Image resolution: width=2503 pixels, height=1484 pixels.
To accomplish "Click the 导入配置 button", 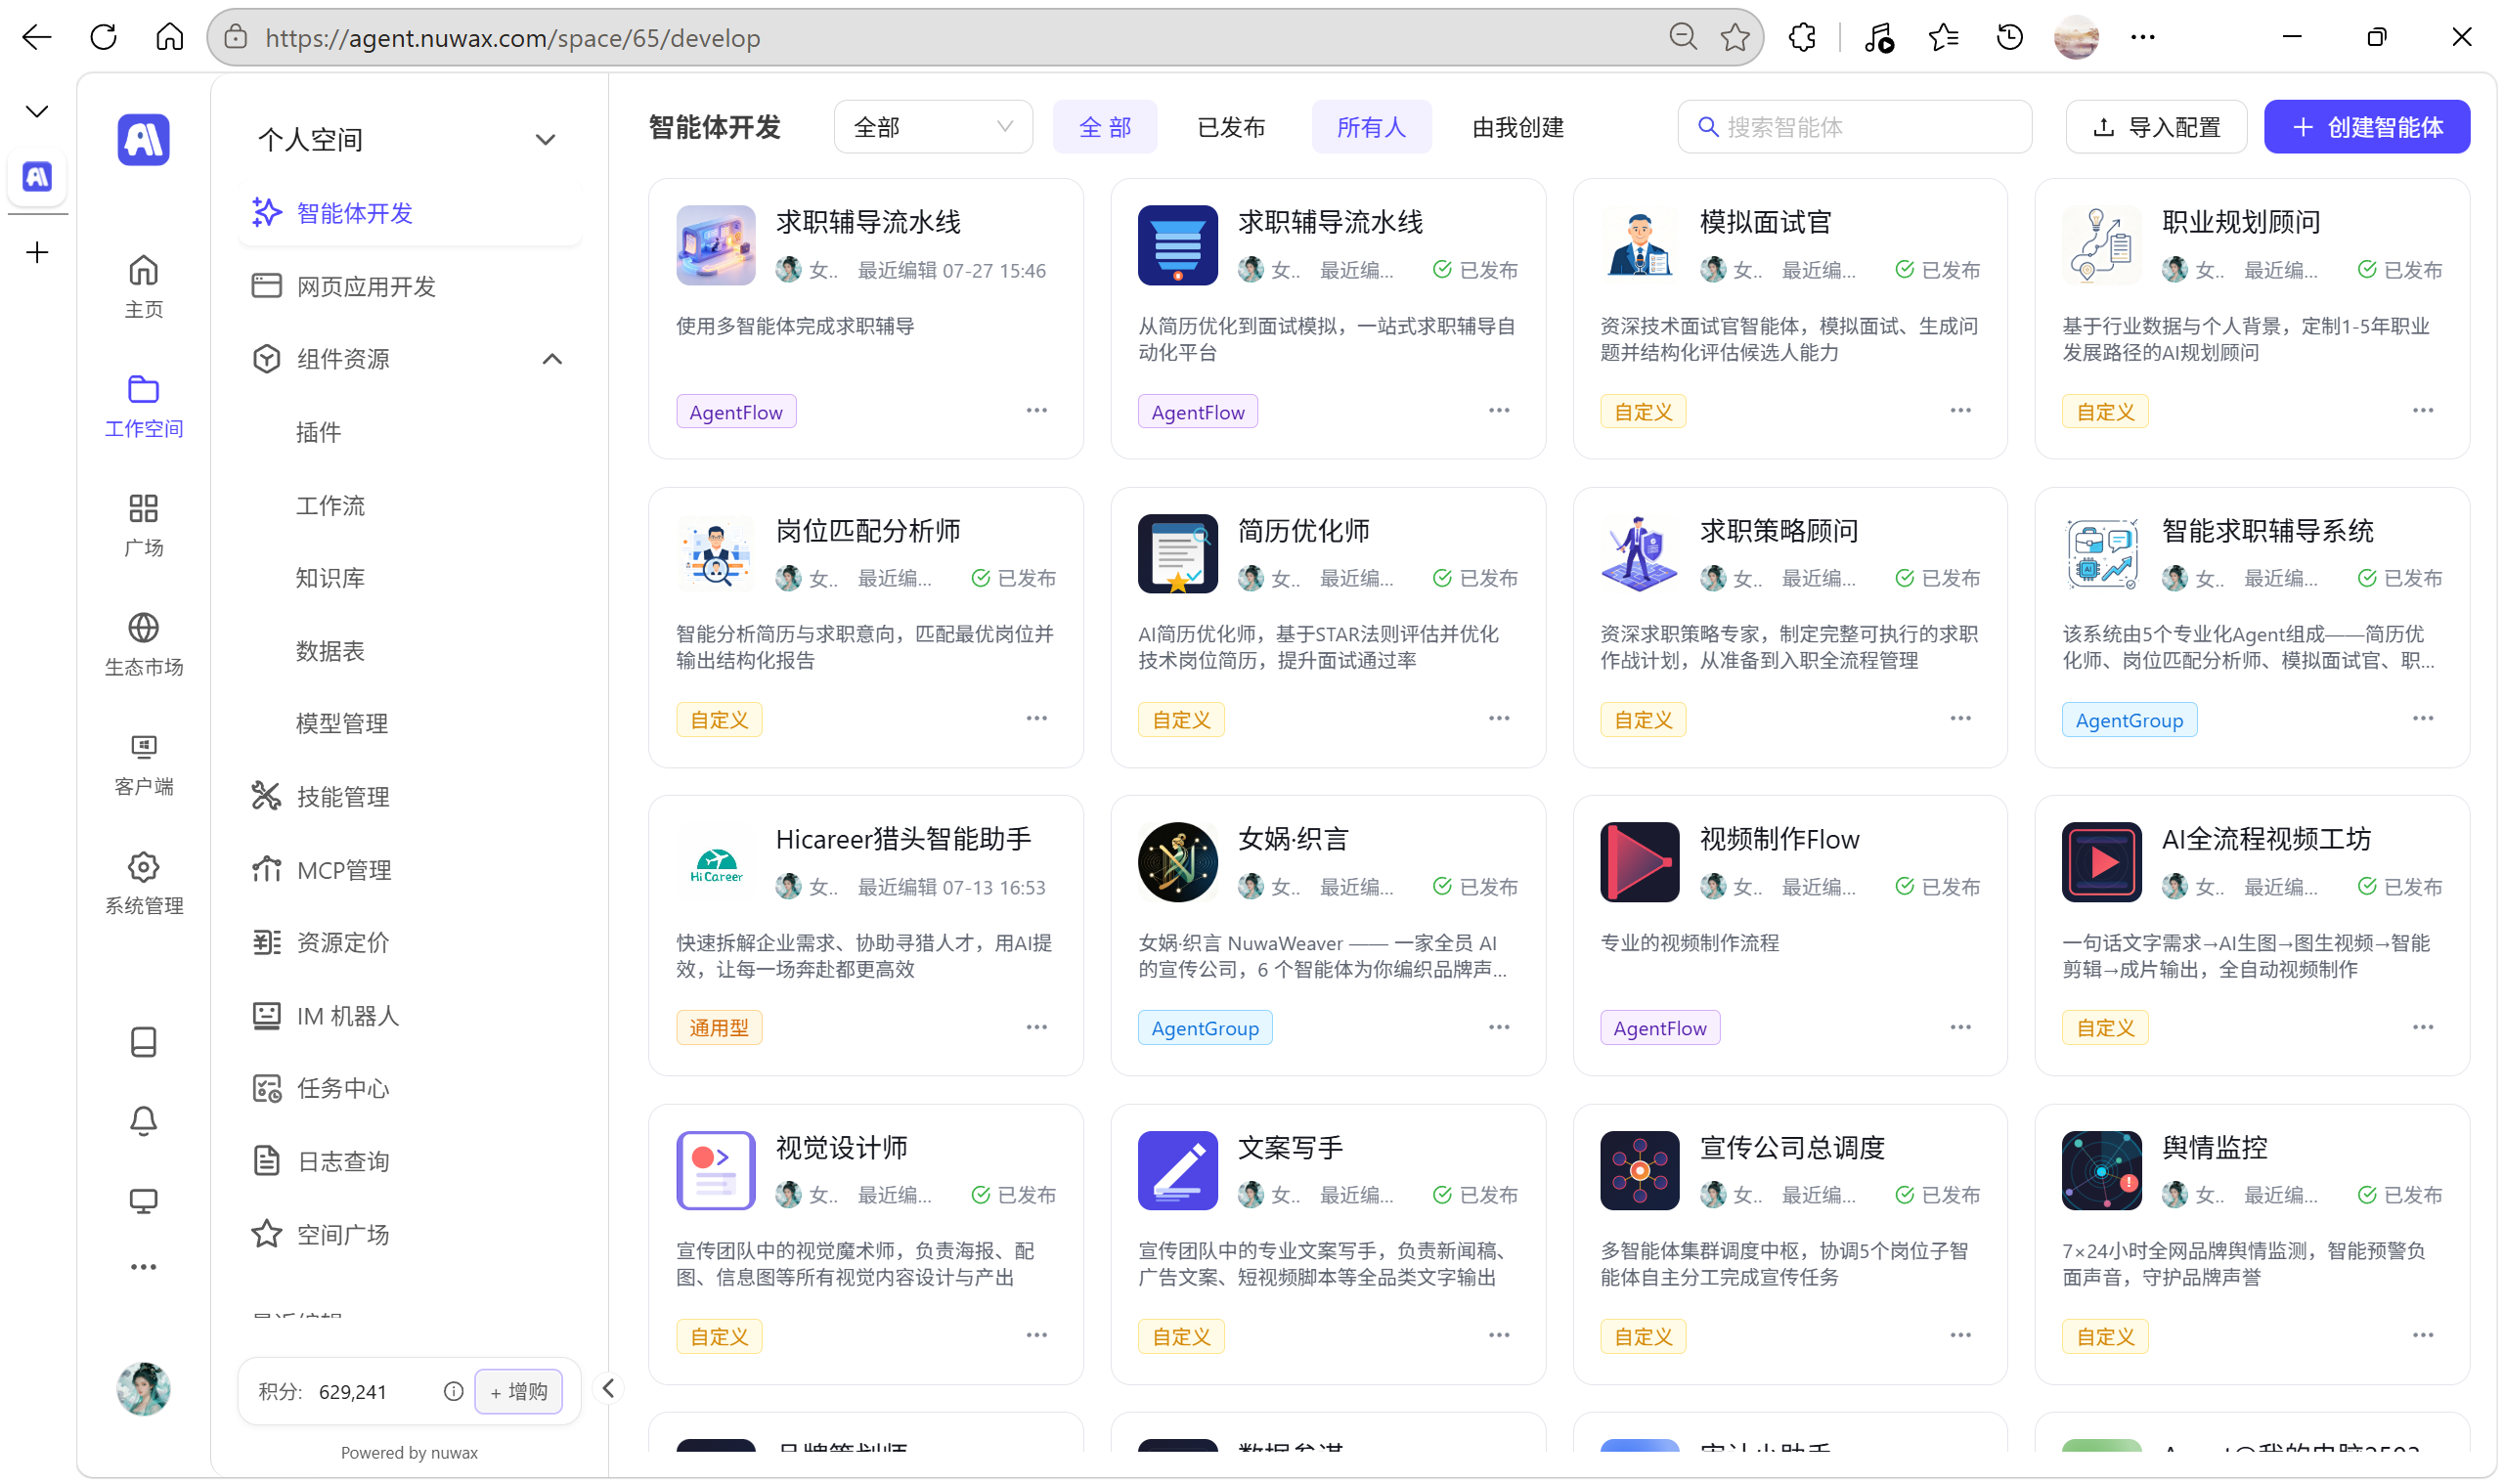I will [2156, 127].
